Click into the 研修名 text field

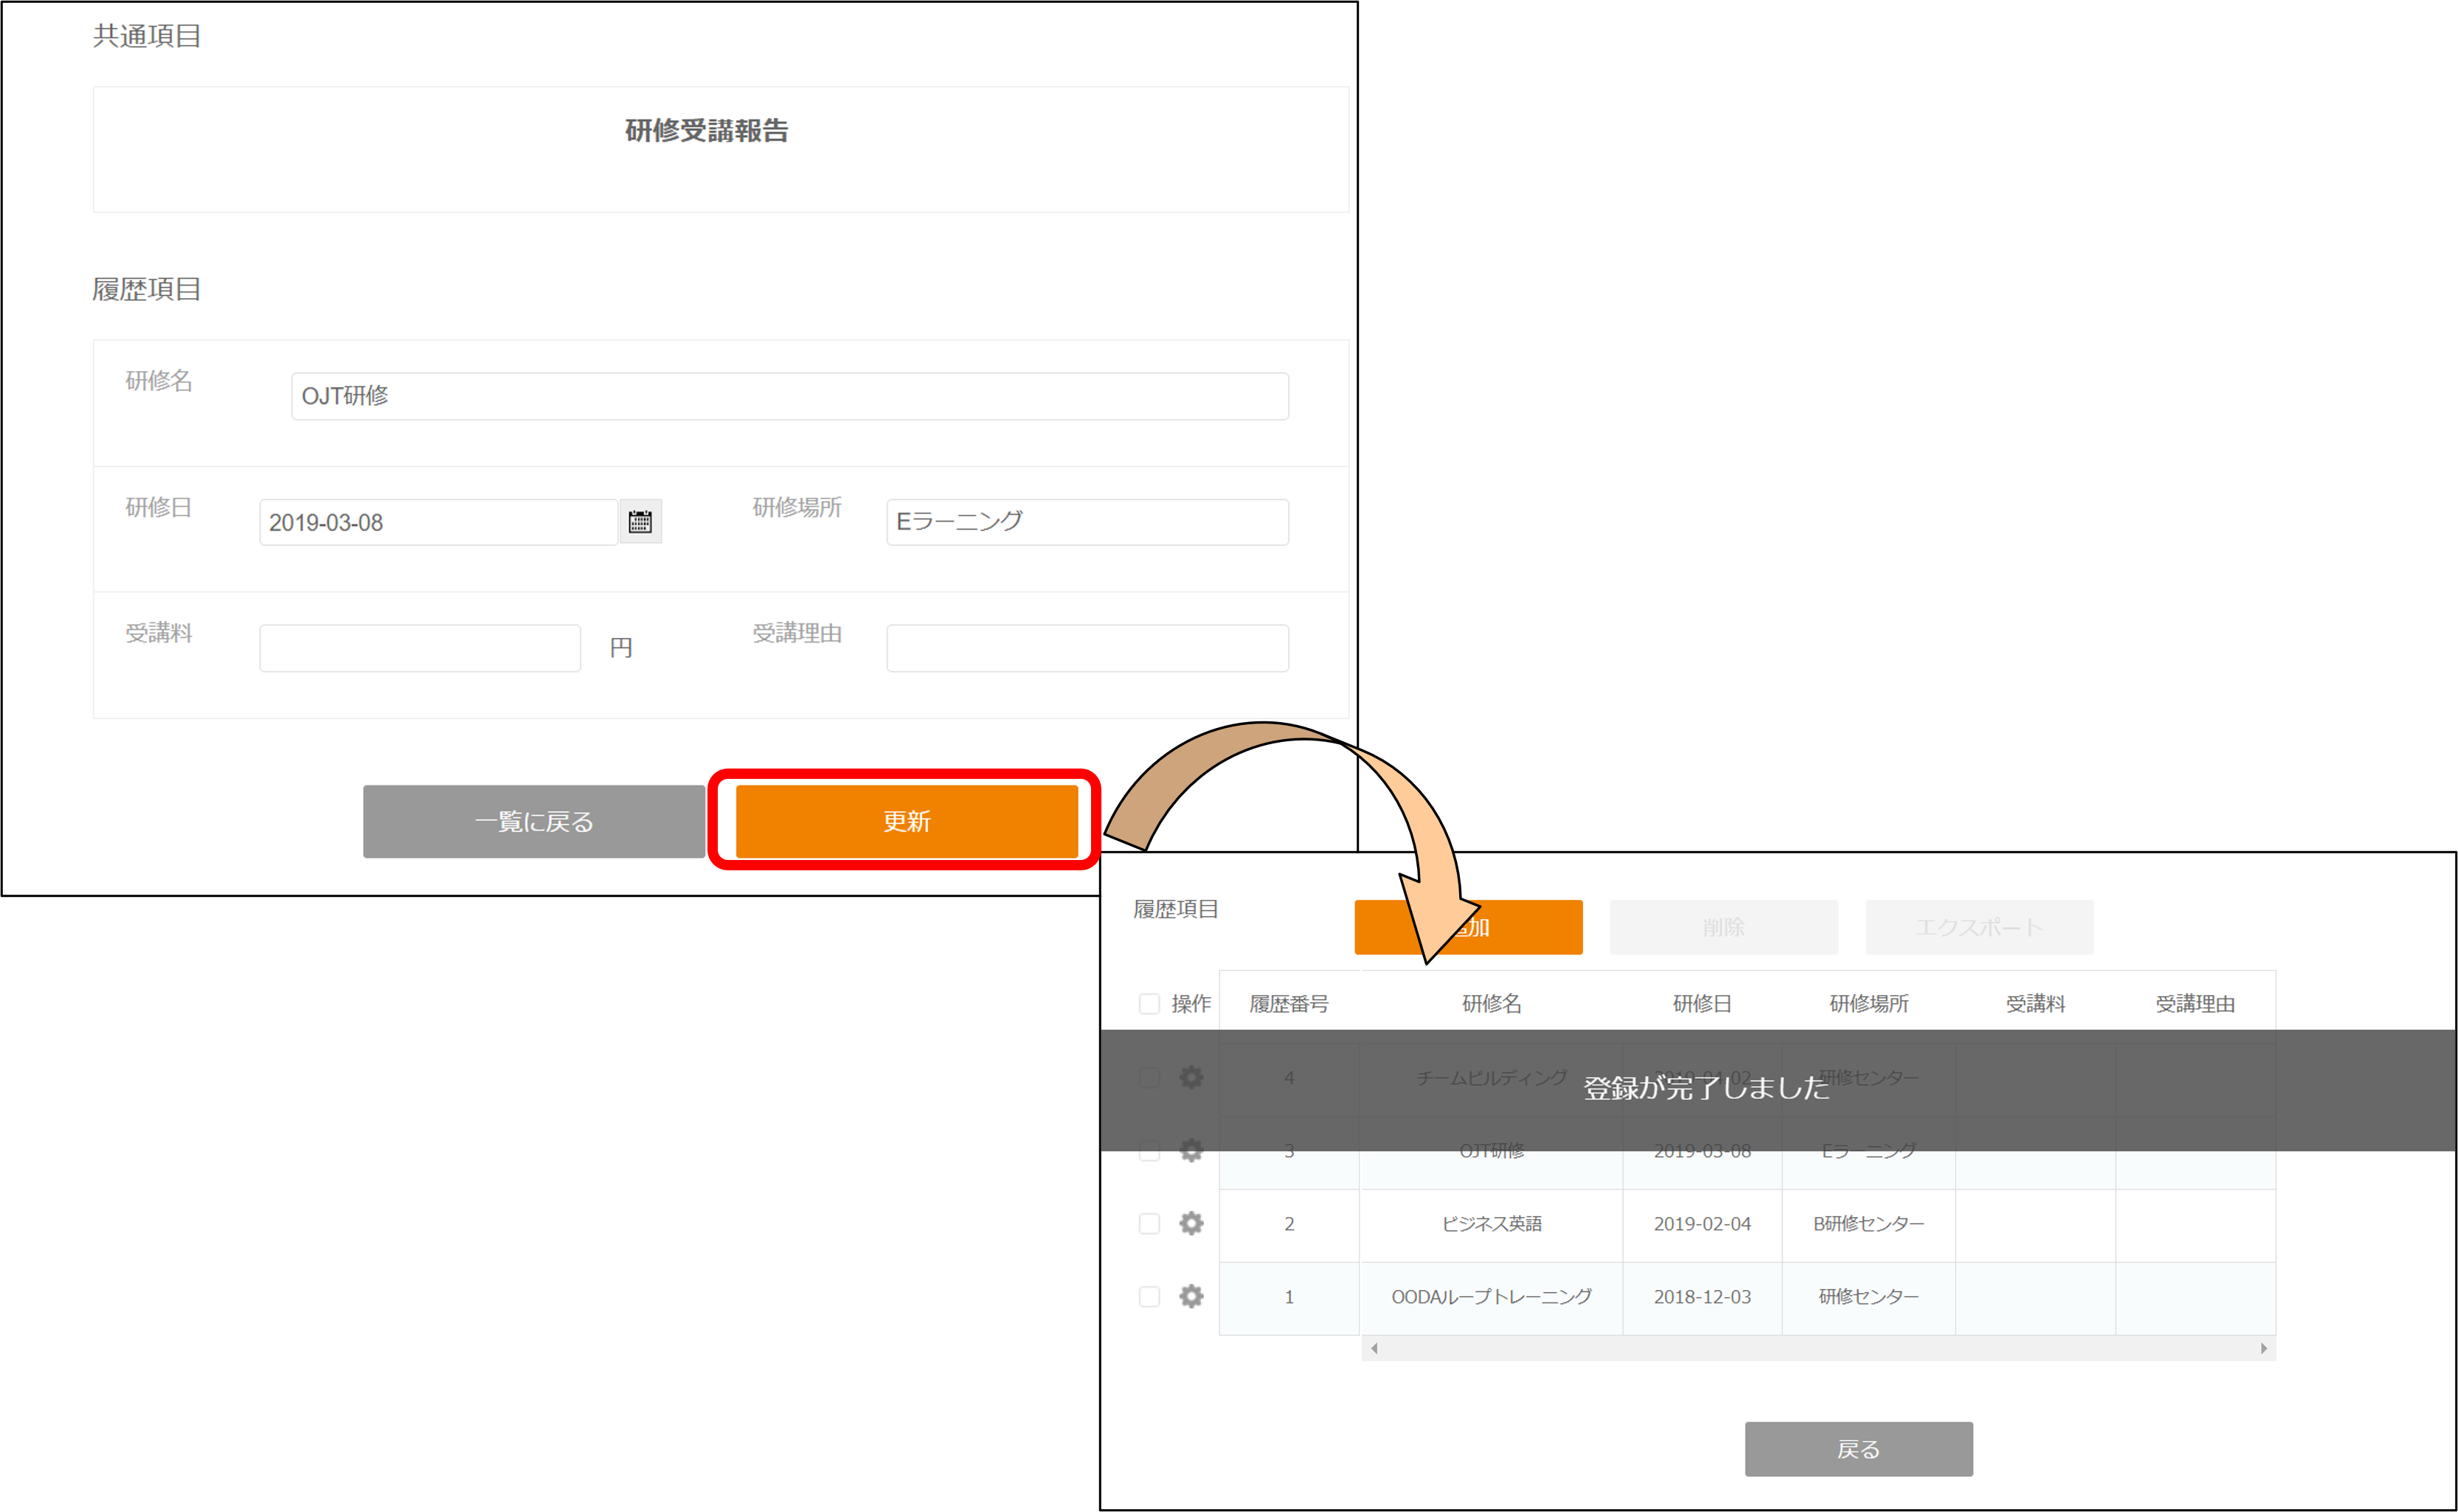pos(789,396)
